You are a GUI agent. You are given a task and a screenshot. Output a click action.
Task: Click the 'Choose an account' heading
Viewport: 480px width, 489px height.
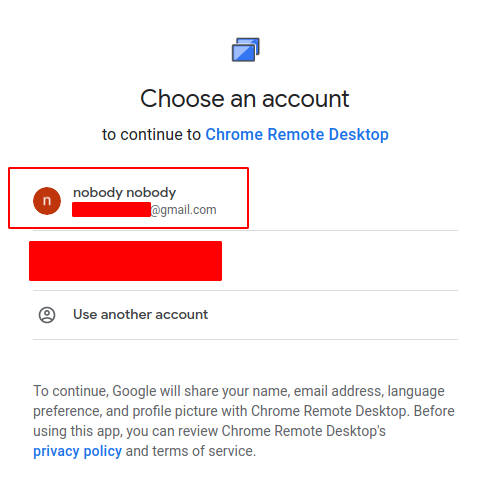pos(245,99)
